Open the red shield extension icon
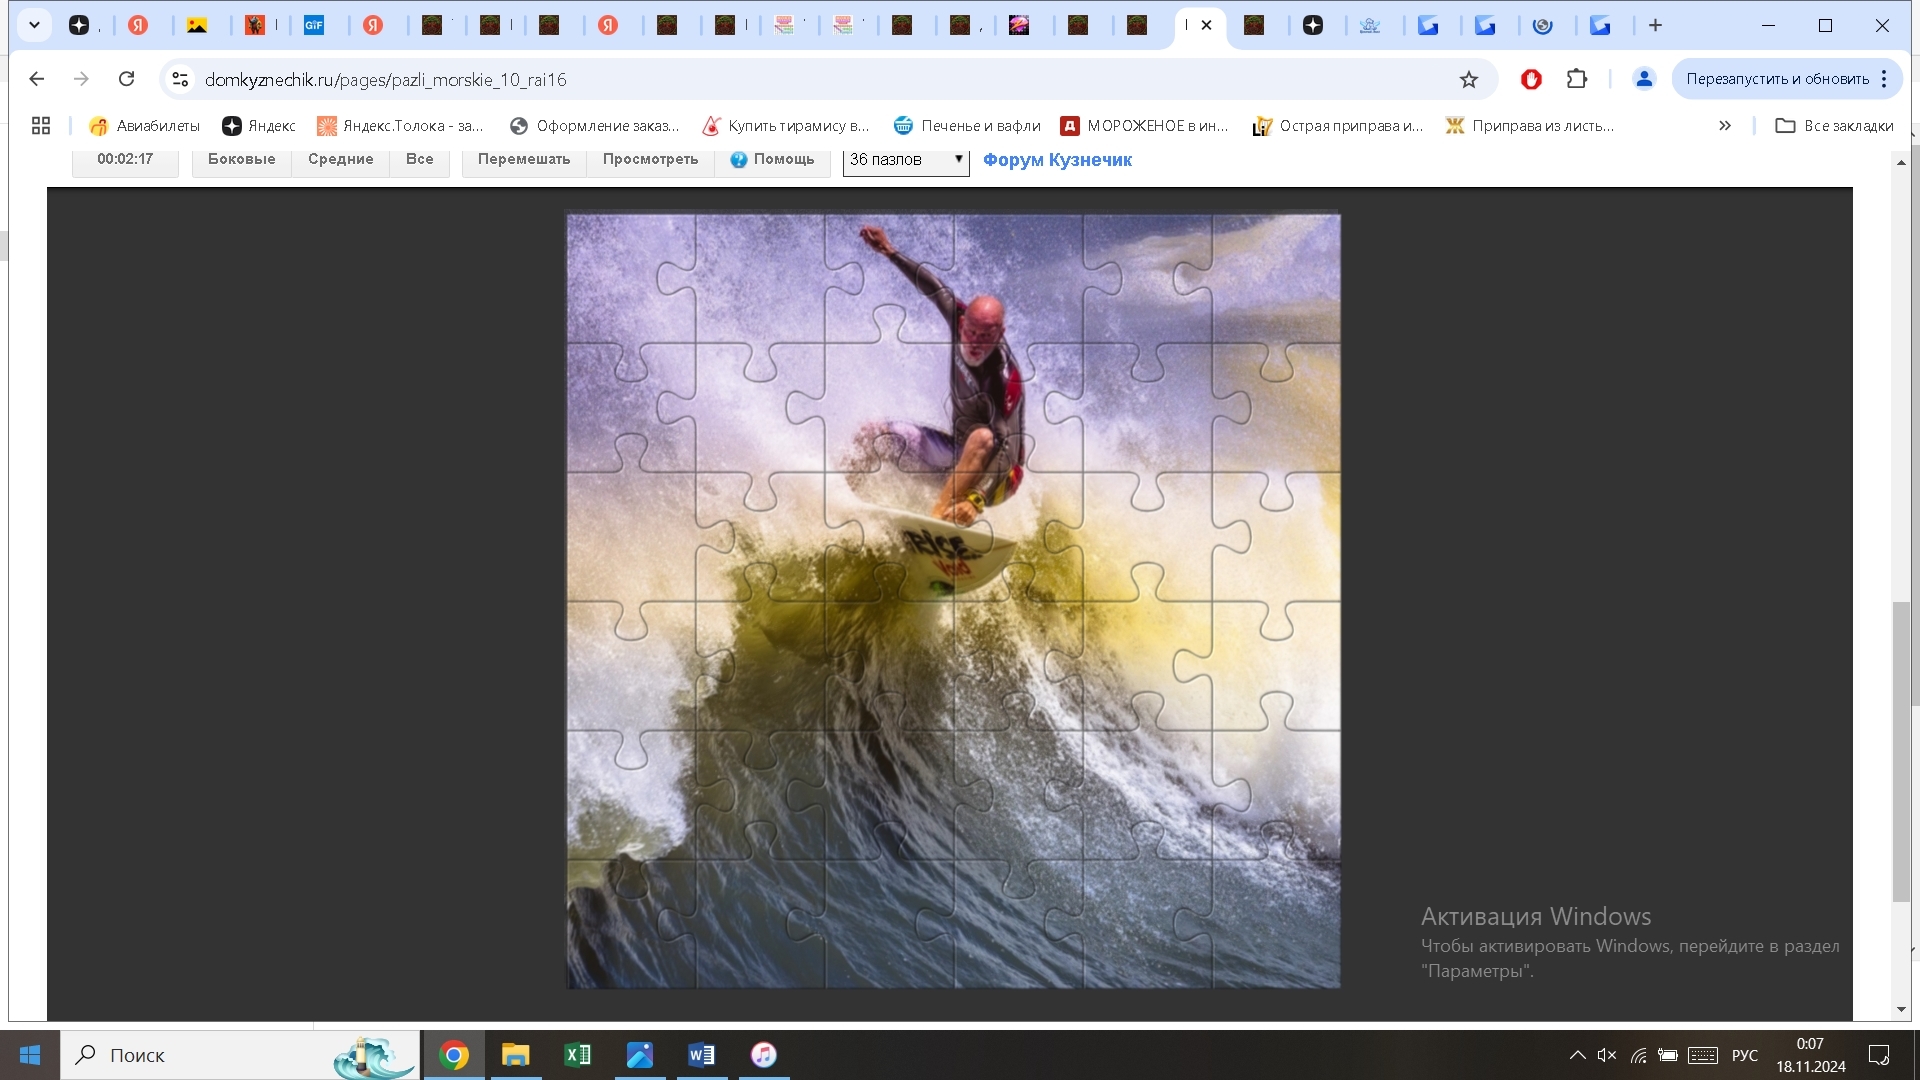The height and width of the screenshot is (1080, 1920). 1531,79
